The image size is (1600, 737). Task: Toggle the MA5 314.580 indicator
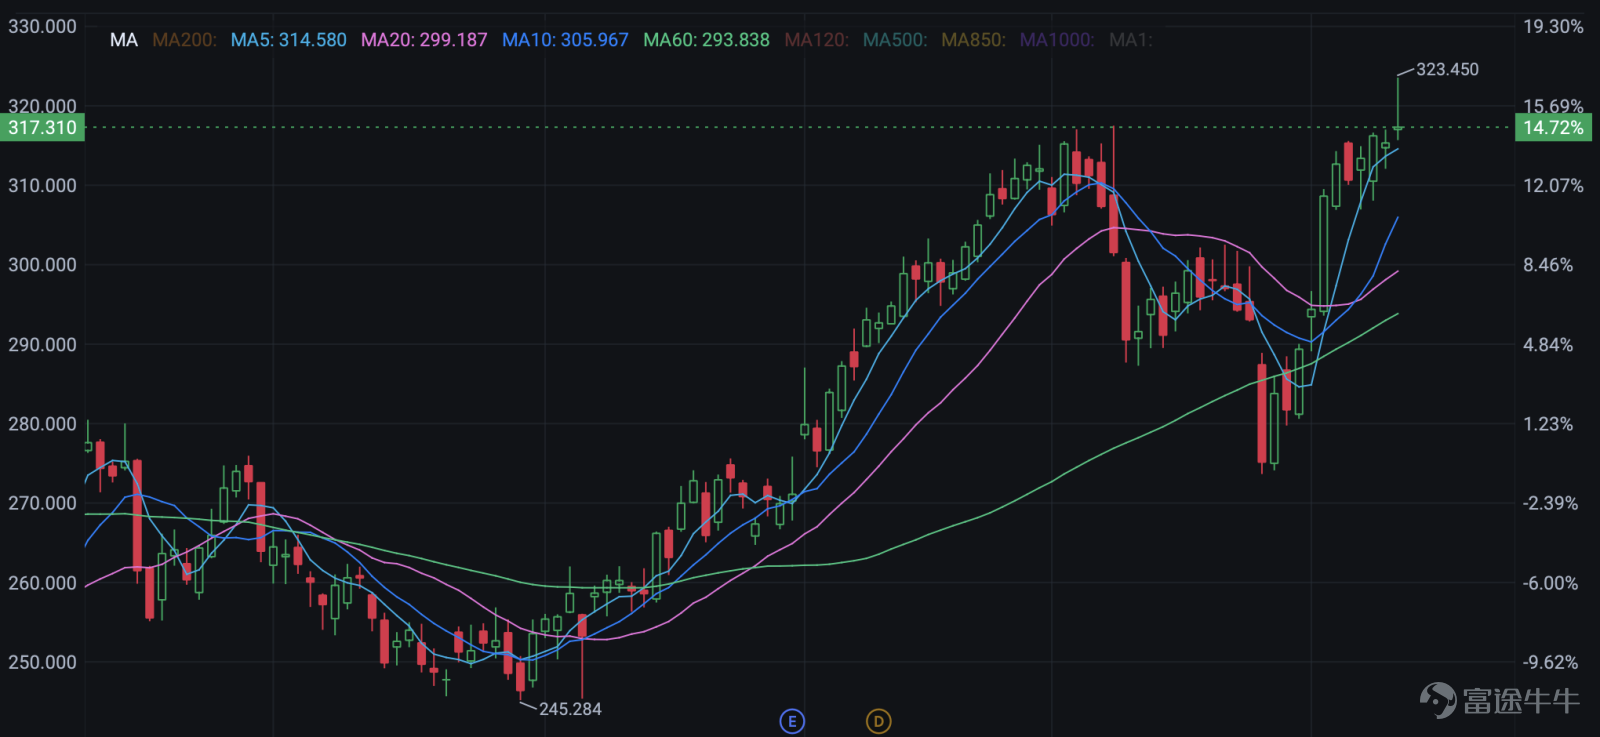pyautogui.click(x=289, y=40)
